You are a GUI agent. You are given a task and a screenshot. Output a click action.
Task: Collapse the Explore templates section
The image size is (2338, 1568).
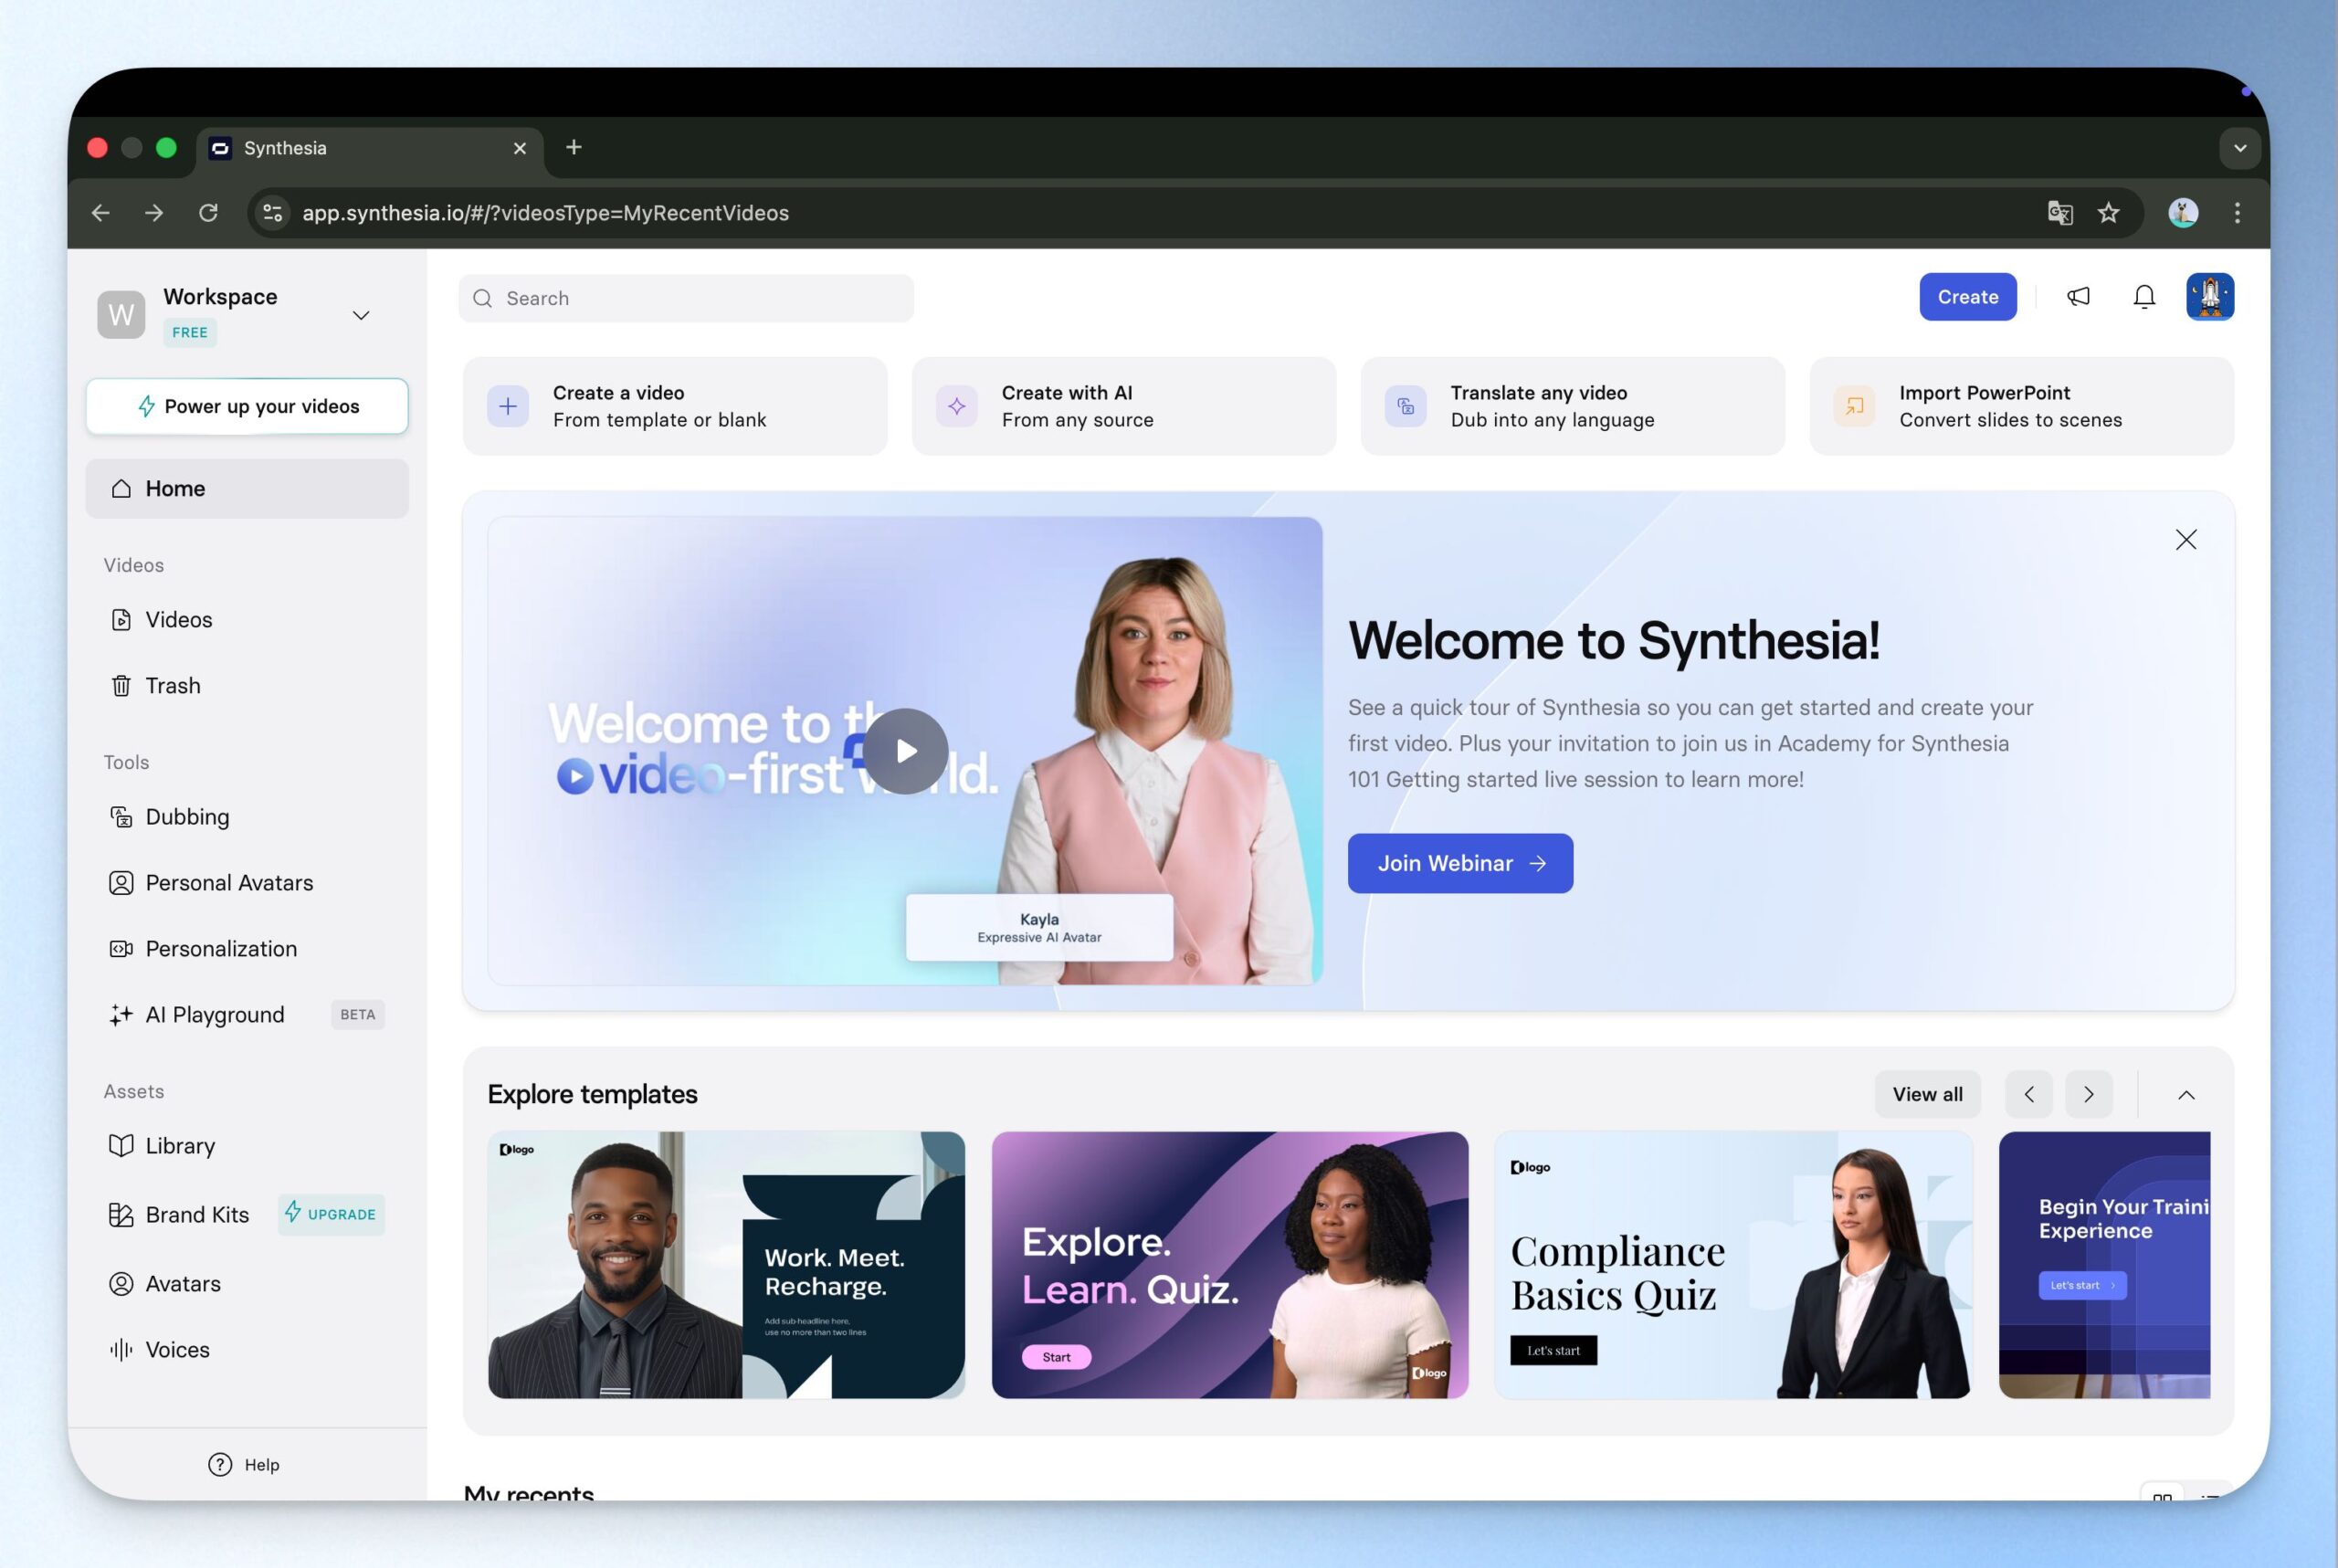click(x=2186, y=1095)
